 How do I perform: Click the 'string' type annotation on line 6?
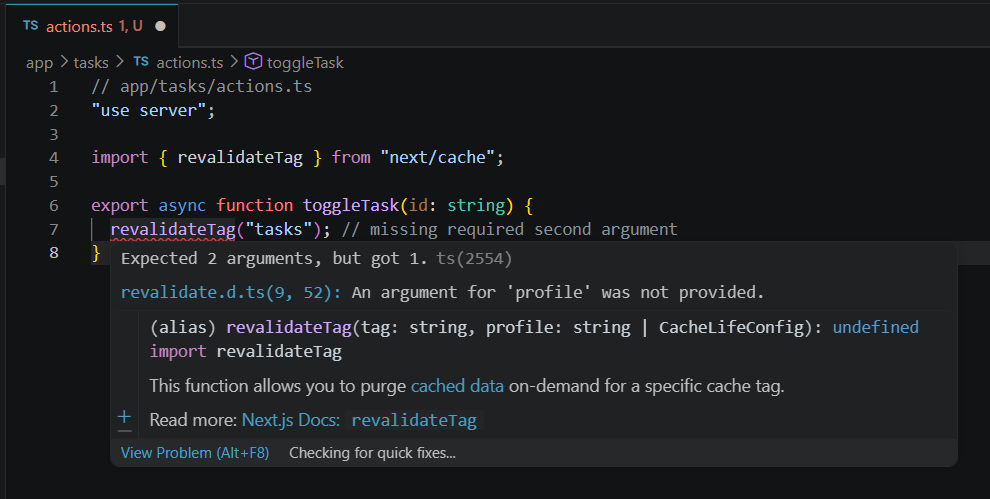(476, 205)
